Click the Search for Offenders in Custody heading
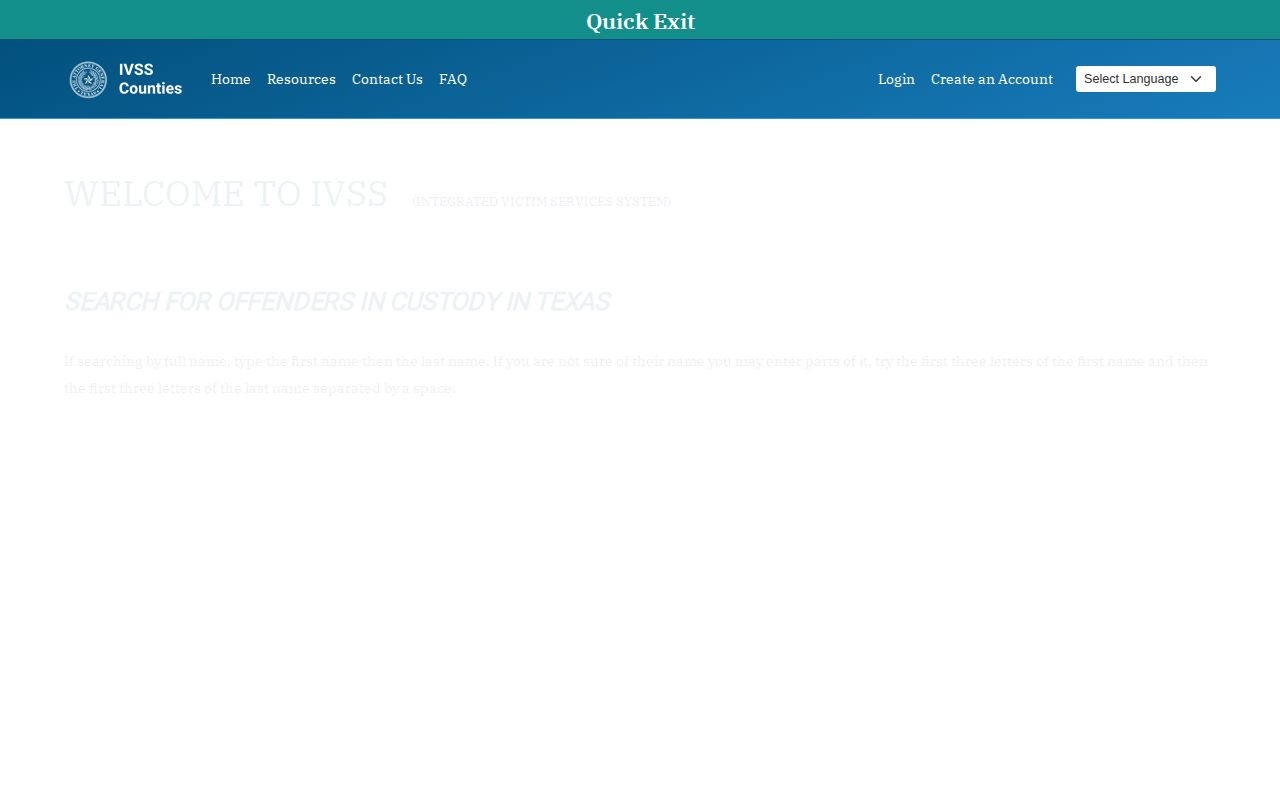Viewport: 1280px width, 800px height. (x=337, y=302)
